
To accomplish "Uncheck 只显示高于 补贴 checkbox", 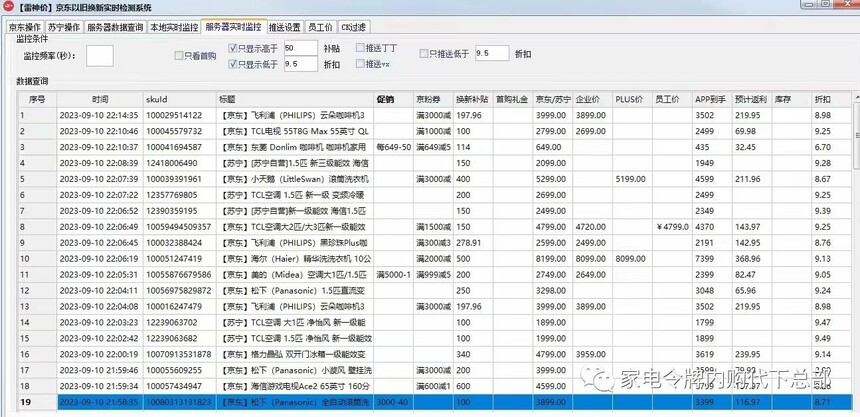I will [233, 48].
